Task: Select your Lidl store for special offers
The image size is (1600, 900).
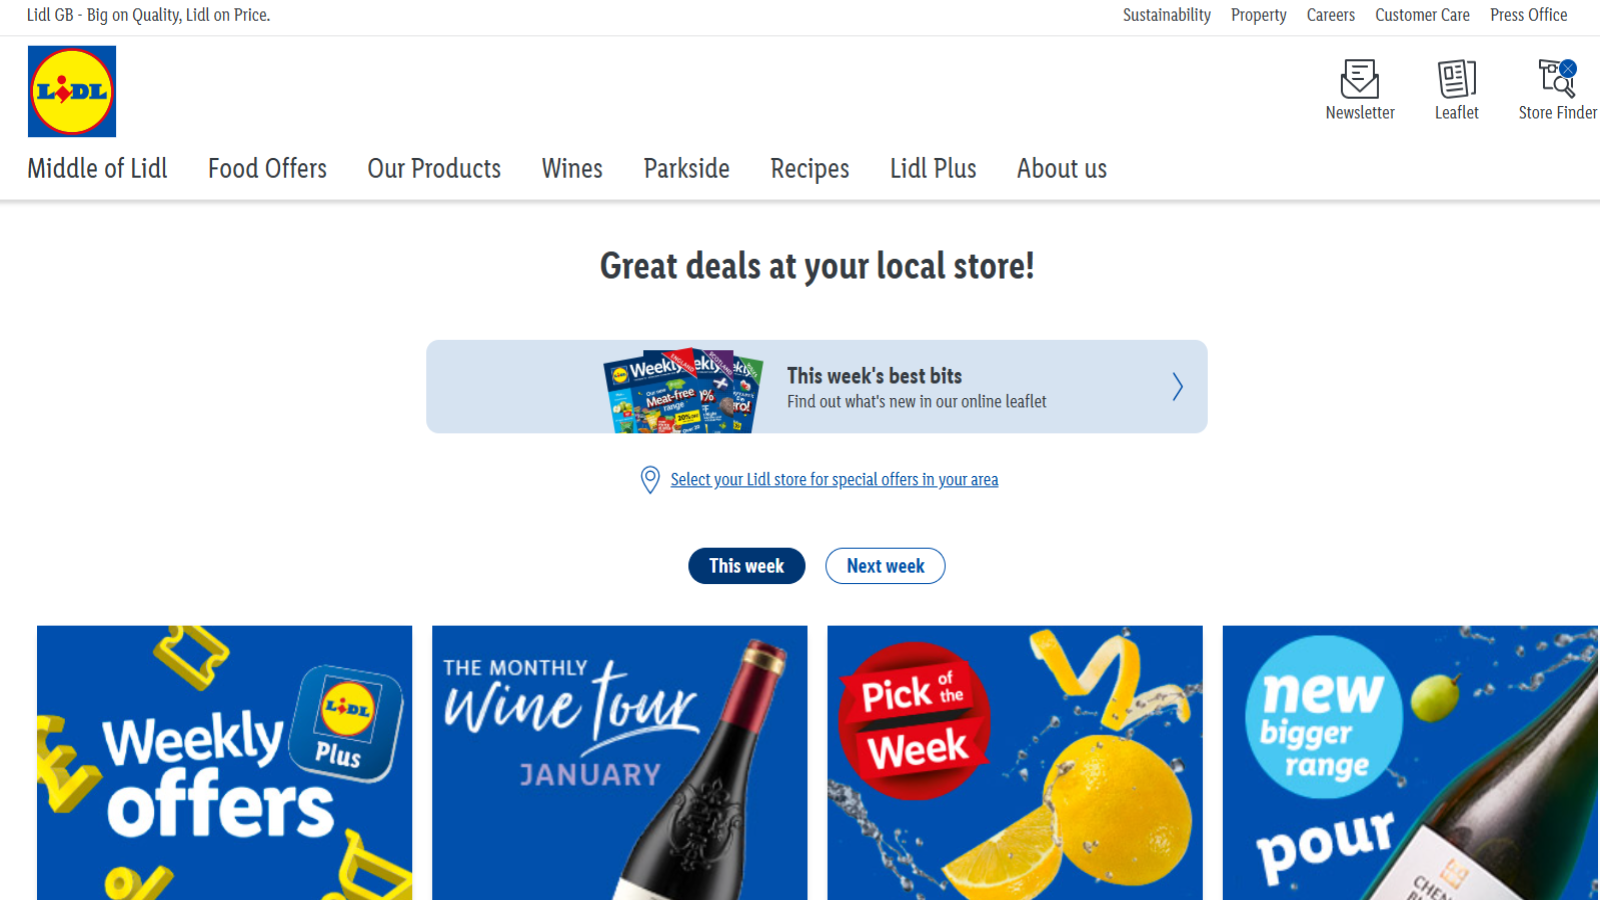Action: pos(834,479)
